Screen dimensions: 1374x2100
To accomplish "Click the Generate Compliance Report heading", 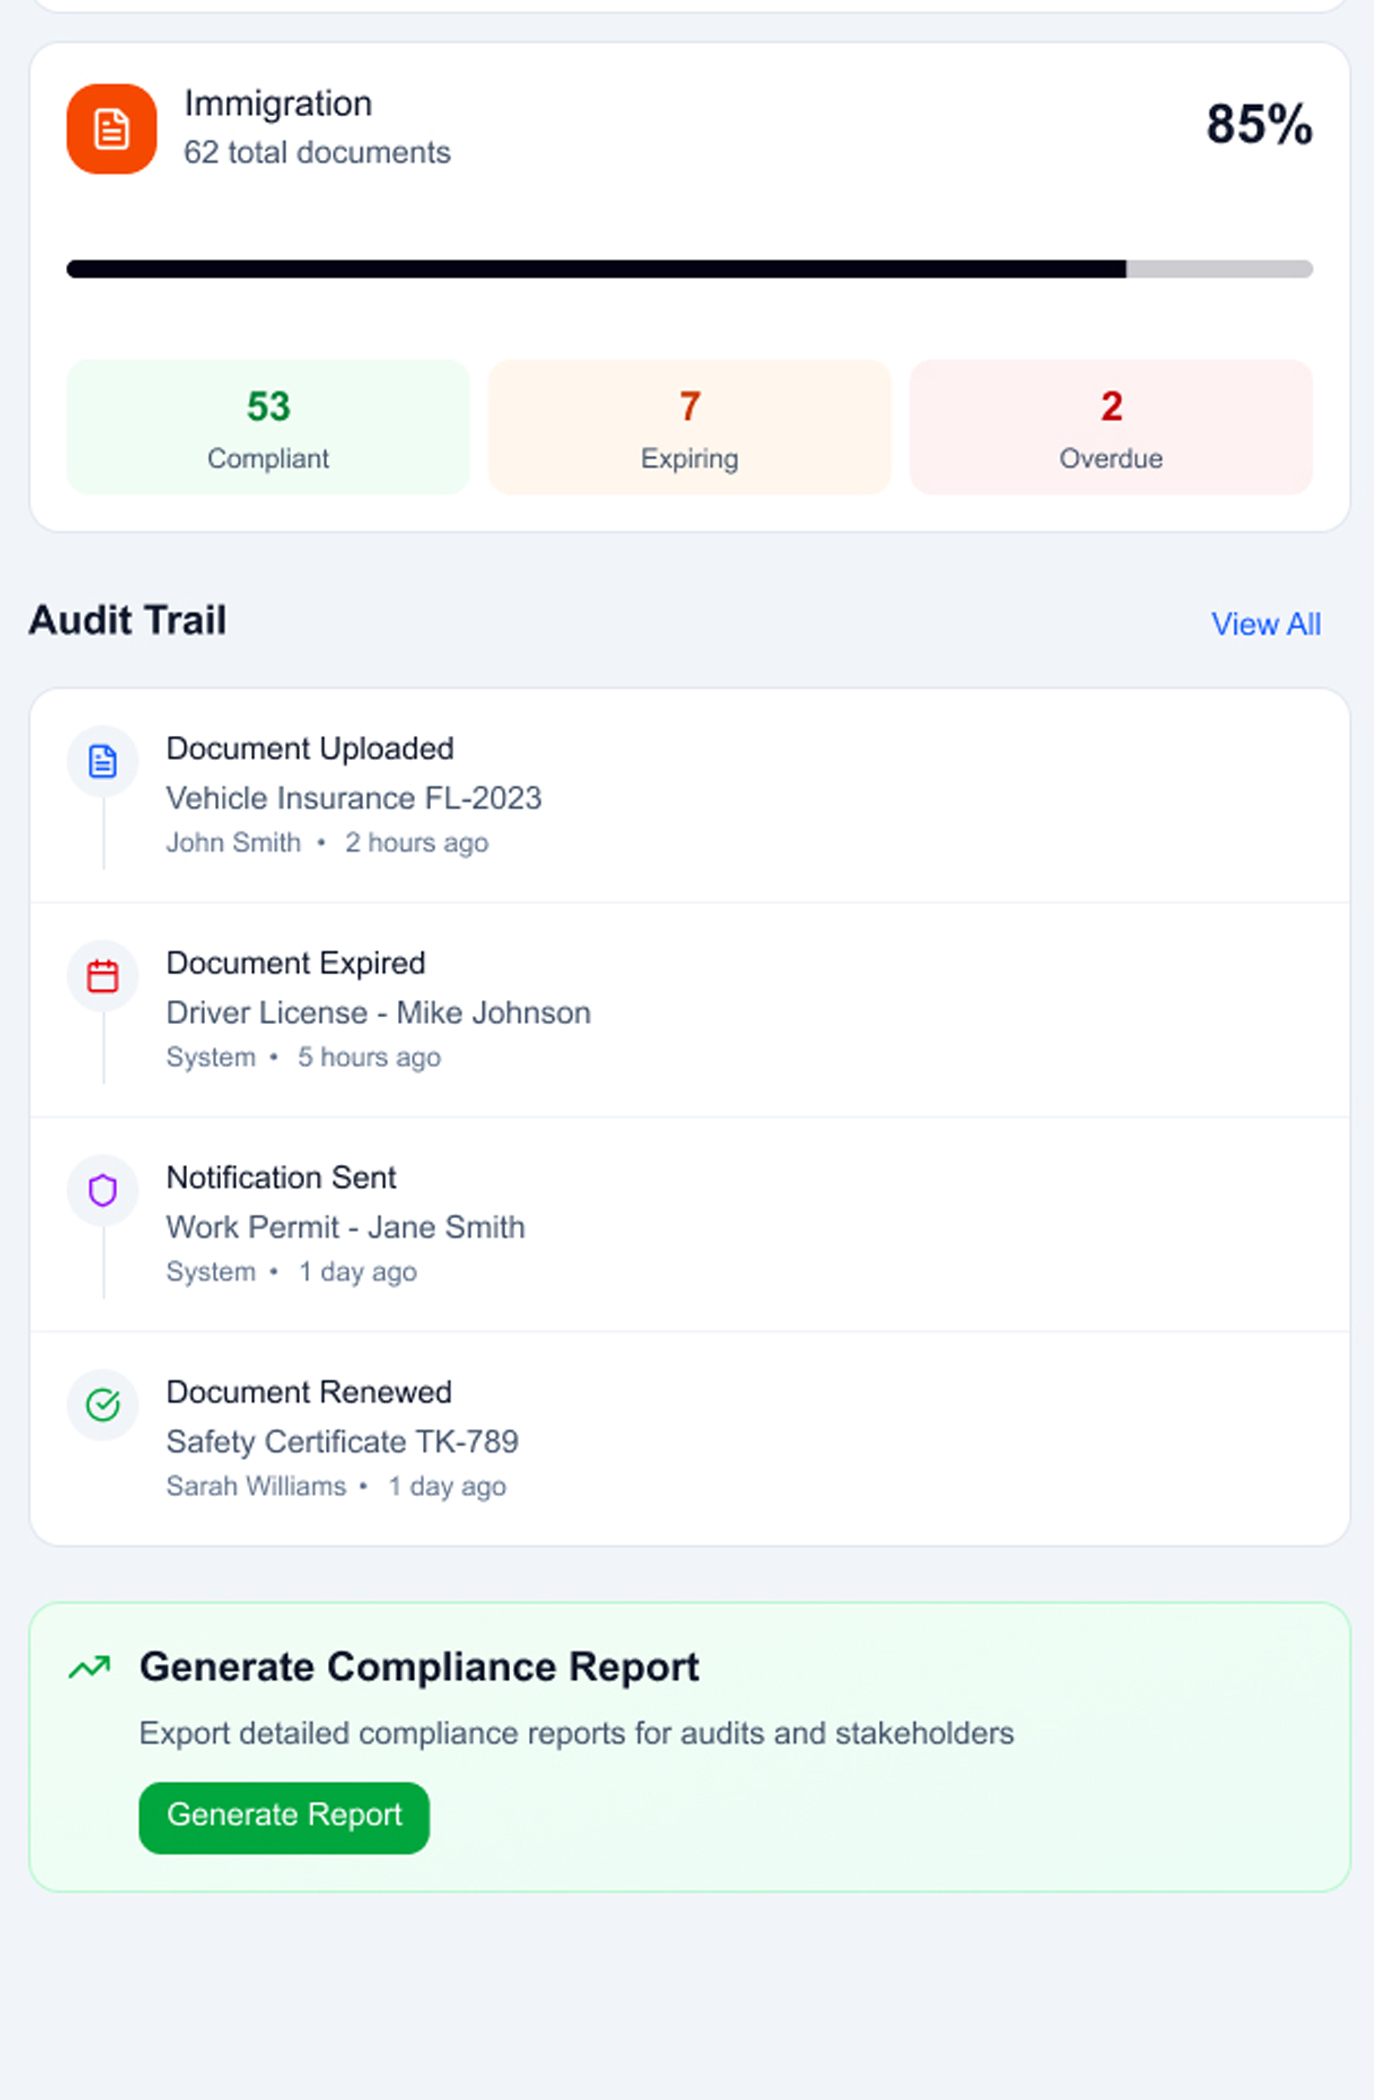I will tap(419, 1667).
